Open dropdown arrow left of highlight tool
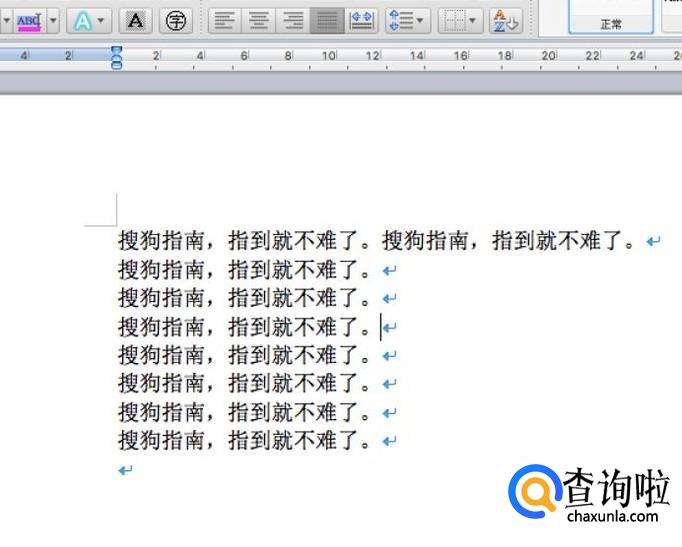 [x=6, y=20]
